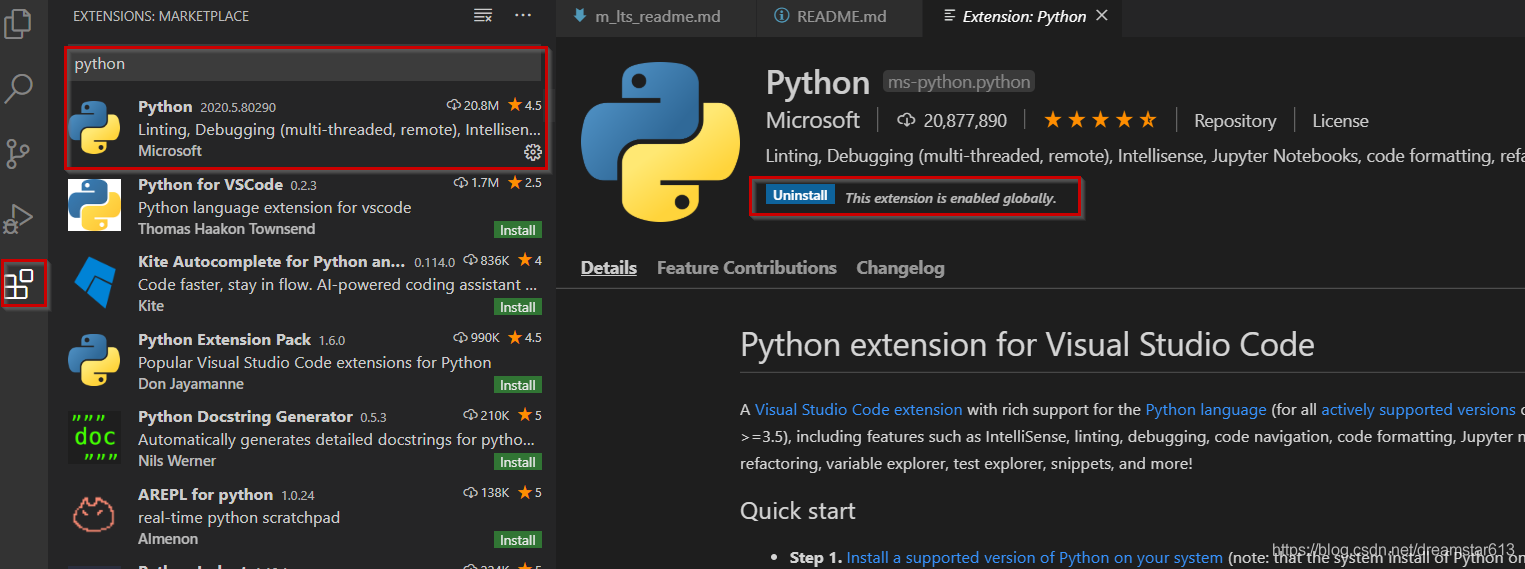Select Python Docstring Generator doc icon
Image resolution: width=1525 pixels, height=569 pixels.
pos(94,437)
